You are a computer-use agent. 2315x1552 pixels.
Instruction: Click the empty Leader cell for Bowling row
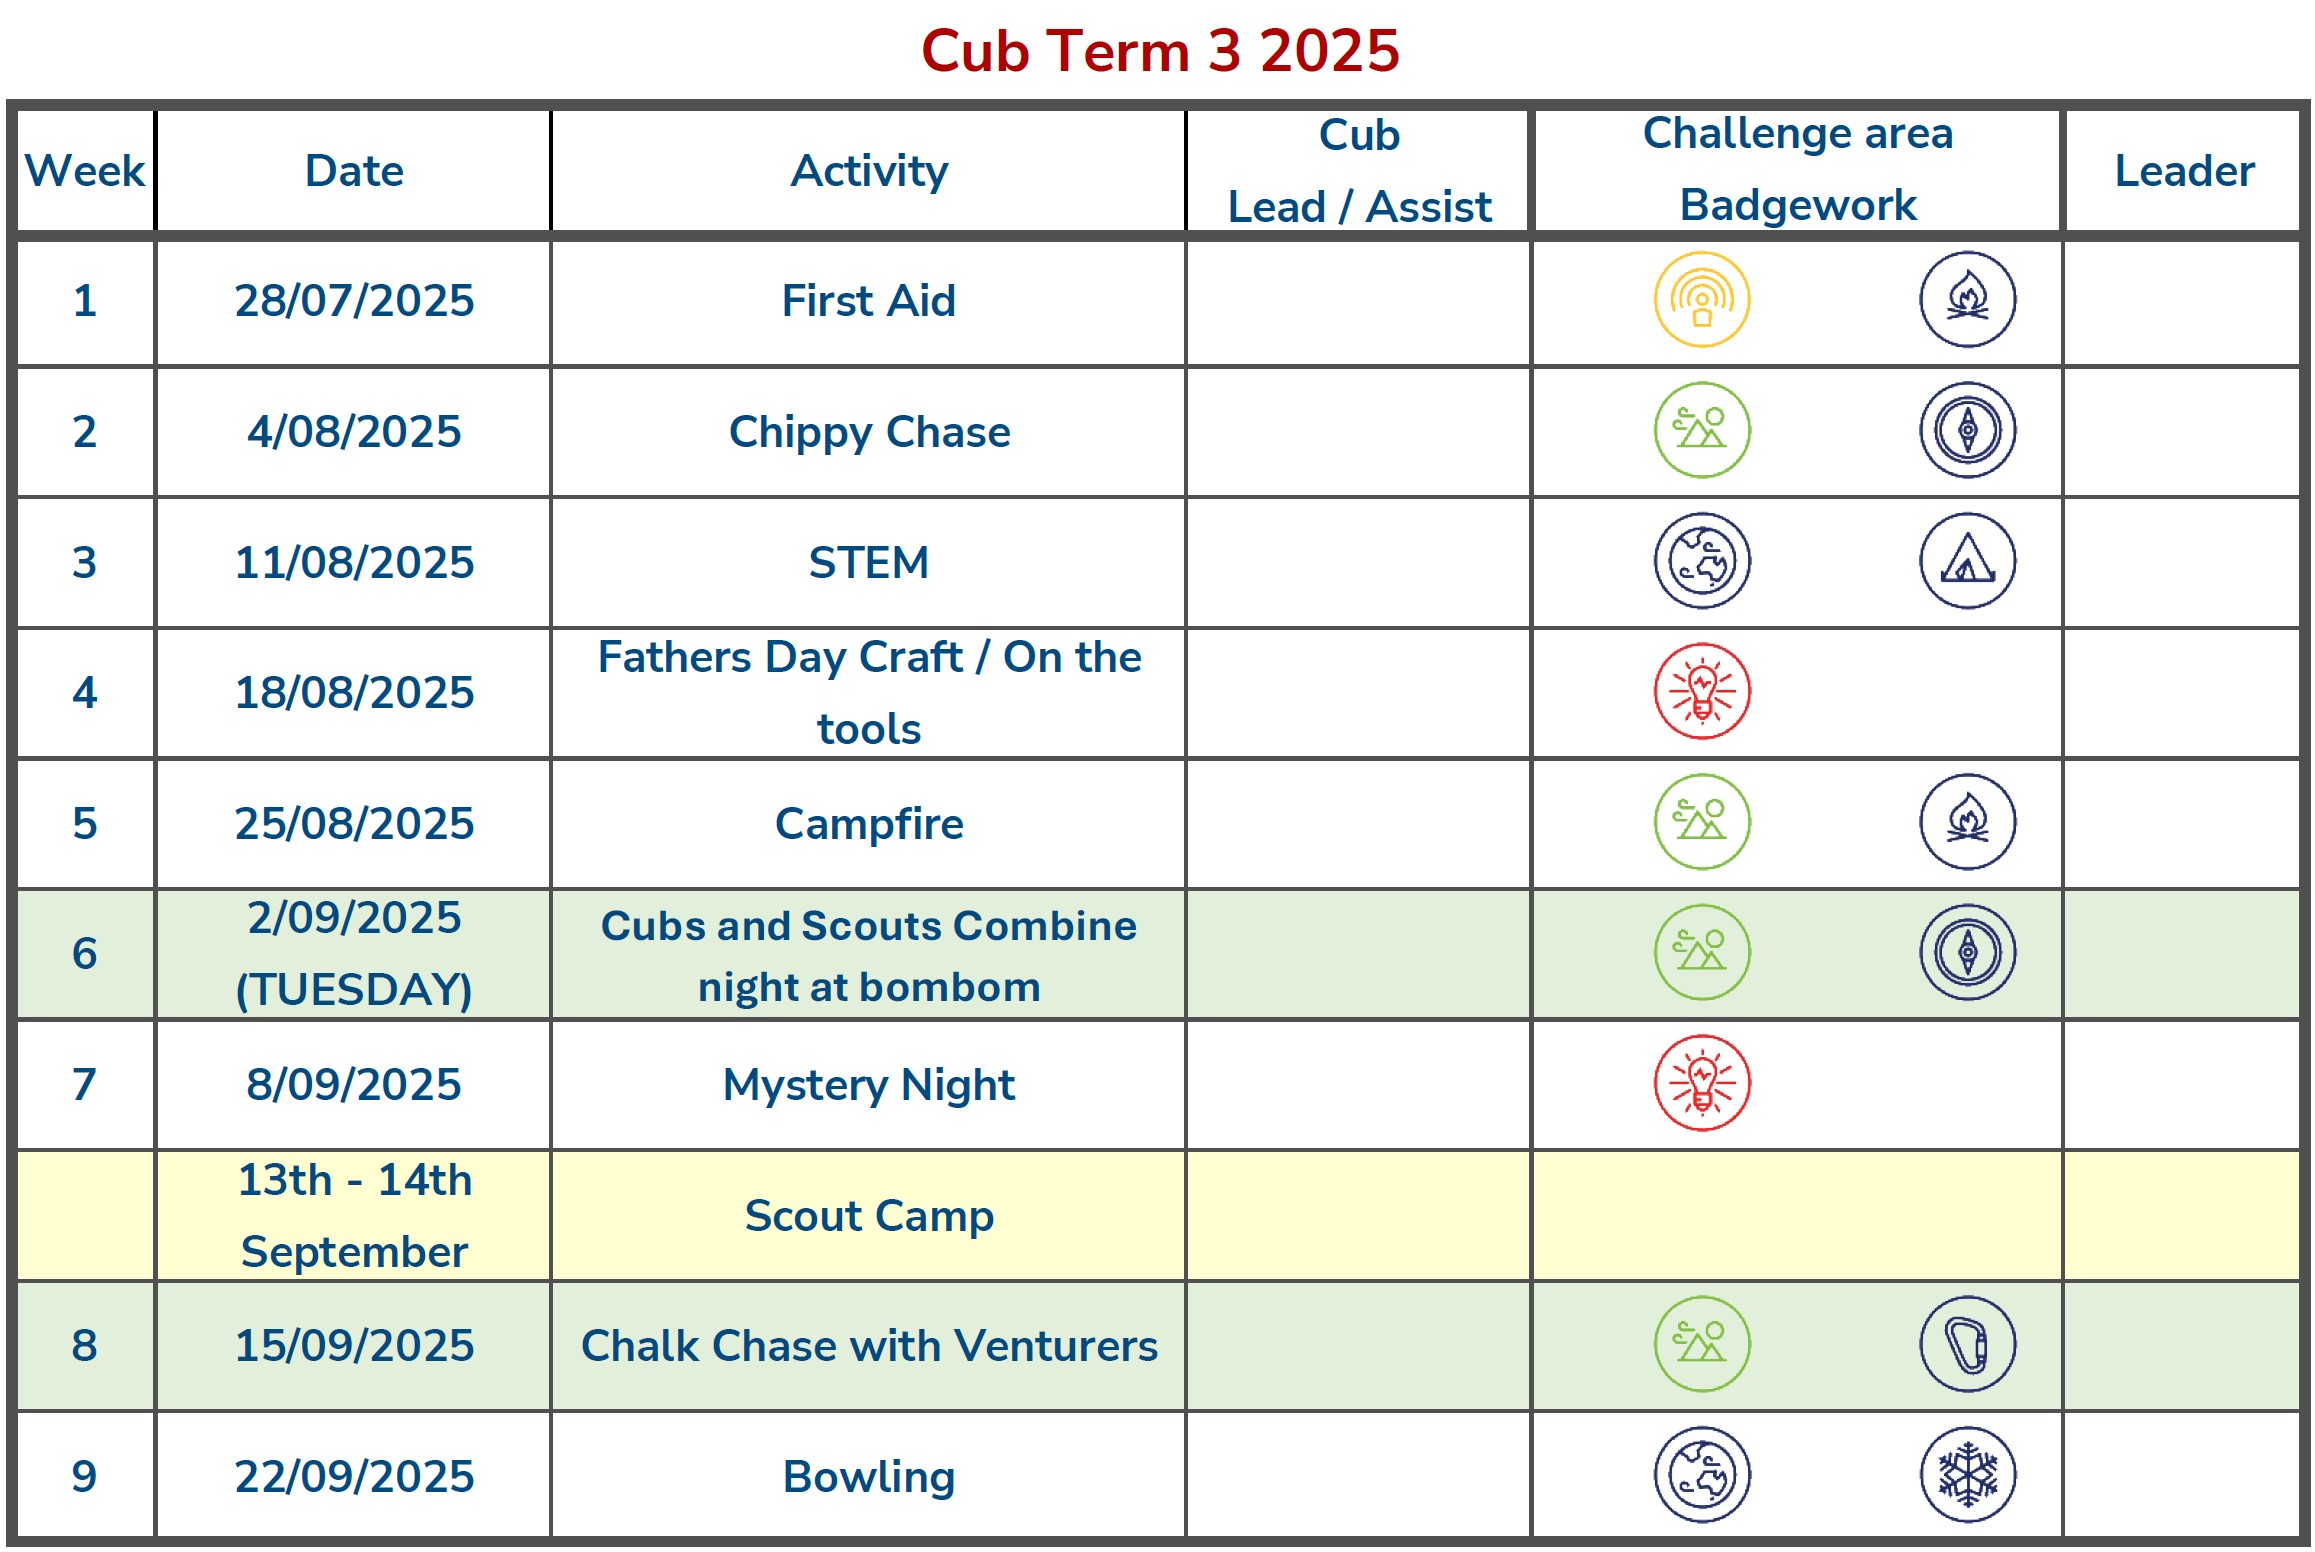point(2182,1475)
